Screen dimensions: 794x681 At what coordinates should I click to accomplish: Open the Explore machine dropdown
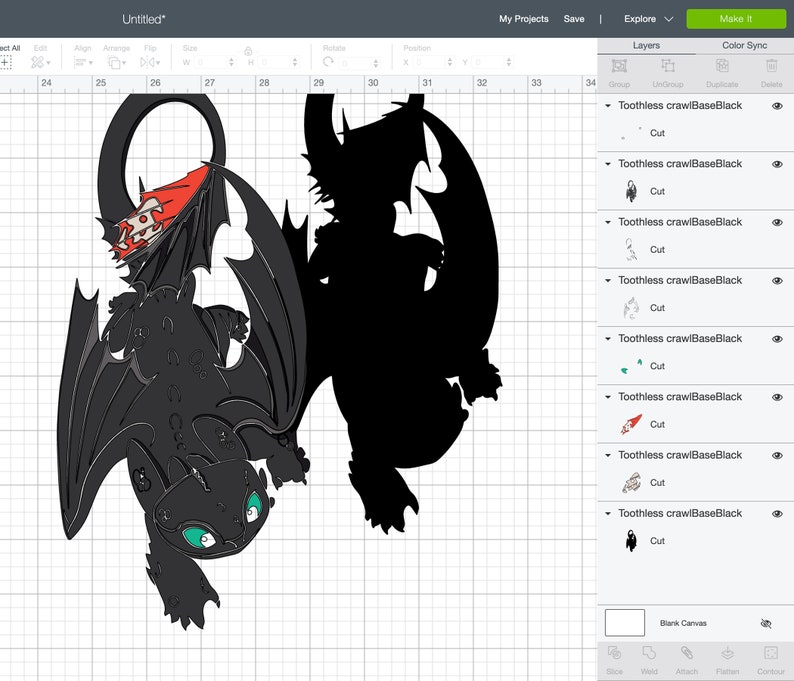[x=648, y=19]
